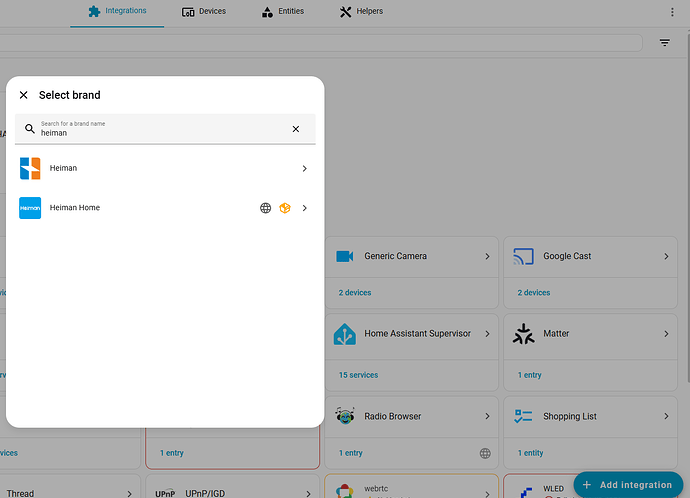
Task: Expand the Heiman Home row chevron
Action: [x=305, y=208]
